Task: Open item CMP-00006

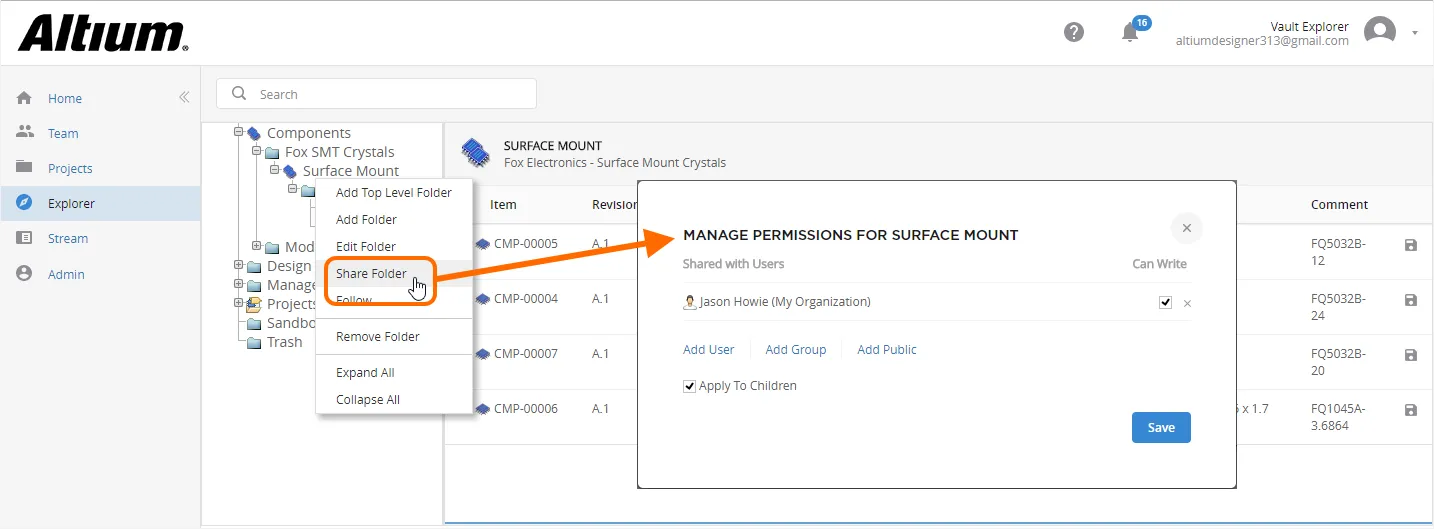Action: pos(525,408)
